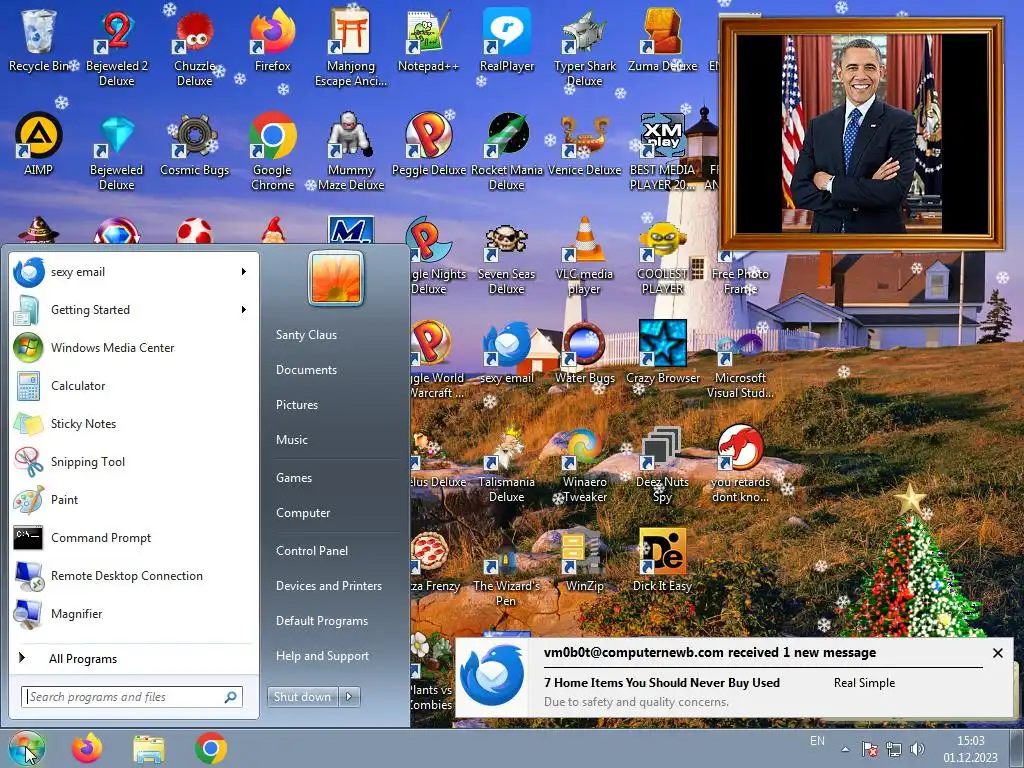The width and height of the screenshot is (1024, 768).
Task: Open Venice Deluxe desktop icon
Action: pos(584,144)
